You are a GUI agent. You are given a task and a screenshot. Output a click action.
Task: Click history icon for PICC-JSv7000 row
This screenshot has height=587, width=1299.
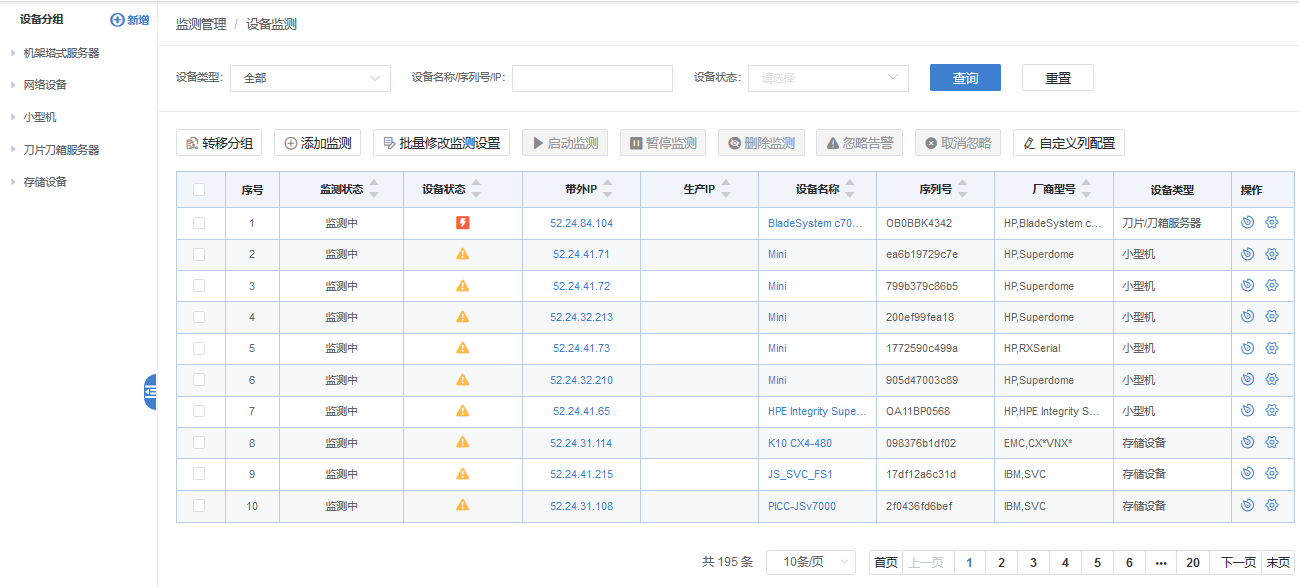point(1247,505)
